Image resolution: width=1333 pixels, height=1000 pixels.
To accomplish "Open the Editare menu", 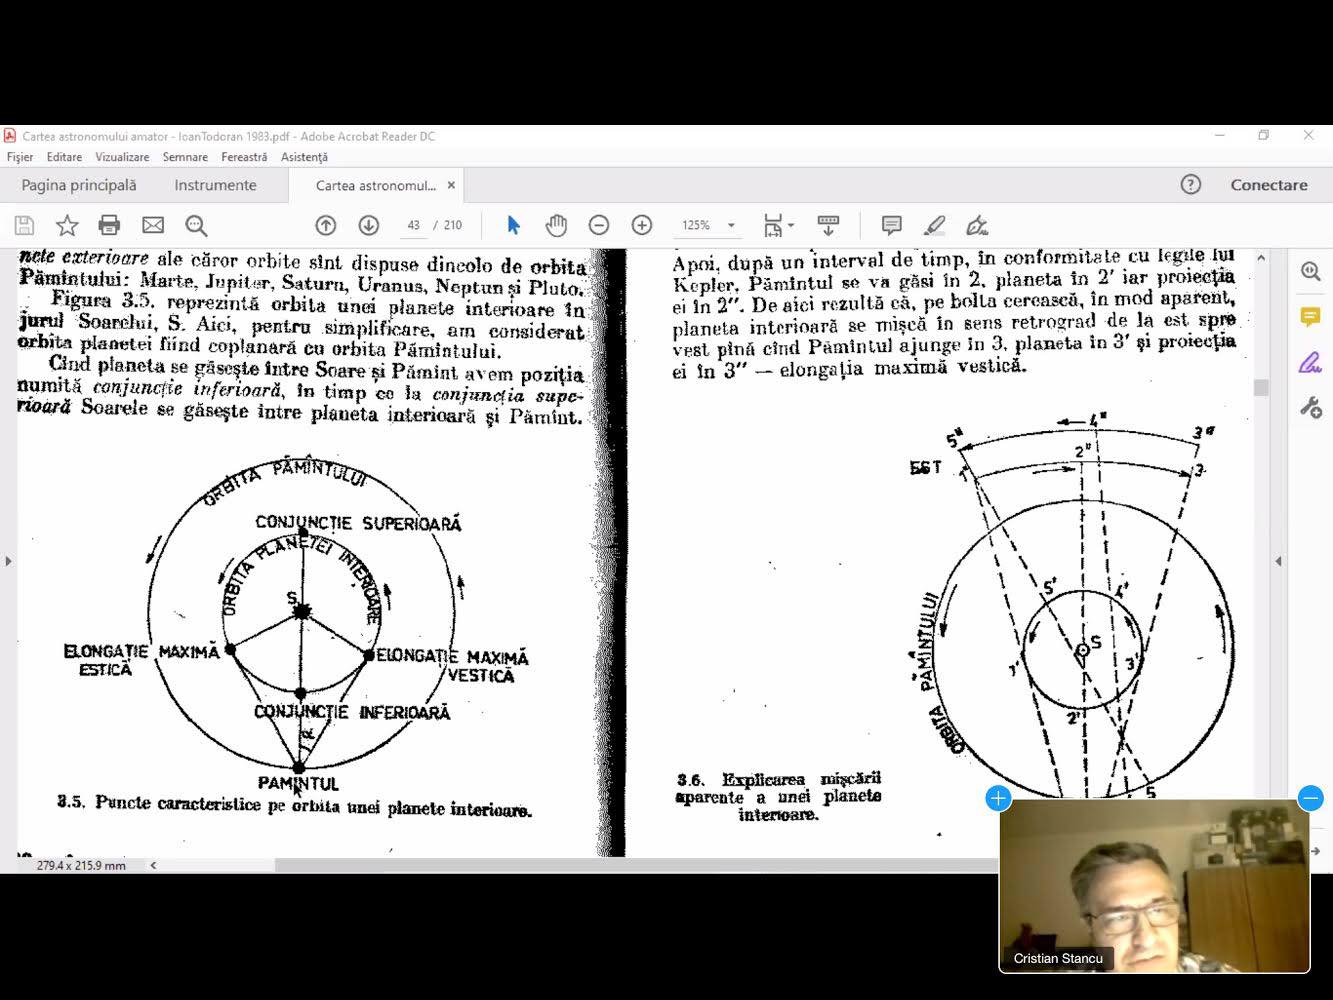I will (x=64, y=157).
